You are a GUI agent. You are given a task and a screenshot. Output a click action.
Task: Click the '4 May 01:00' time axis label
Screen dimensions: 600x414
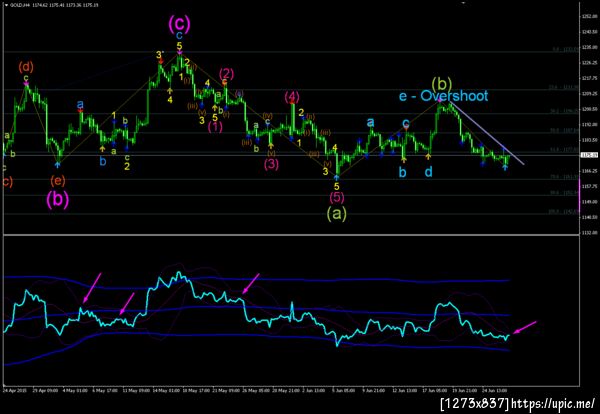(75, 391)
